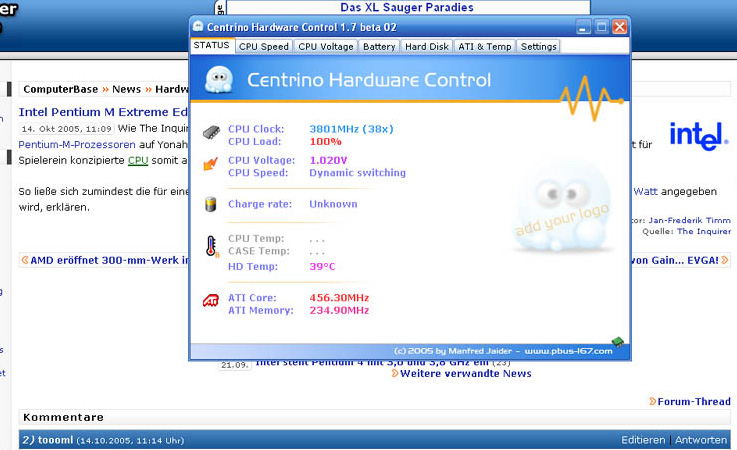Image resolution: width=737 pixels, height=450 pixels.
Task: Minimize the Centrino Hardware Control window
Action: pyautogui.click(x=583, y=27)
